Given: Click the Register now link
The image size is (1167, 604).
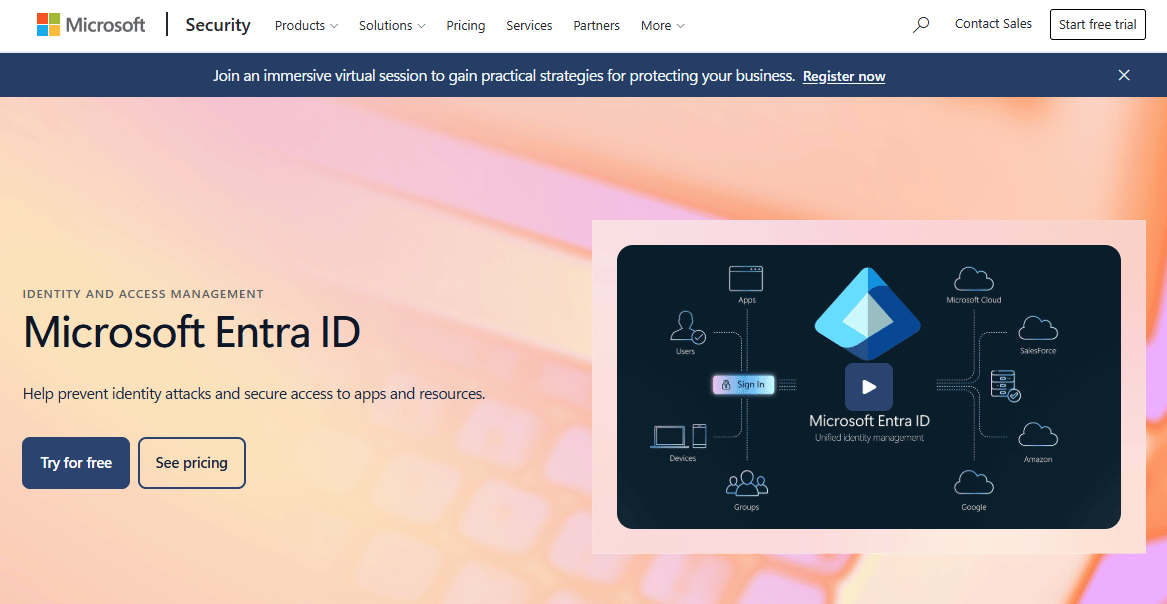Looking at the screenshot, I should click(844, 76).
